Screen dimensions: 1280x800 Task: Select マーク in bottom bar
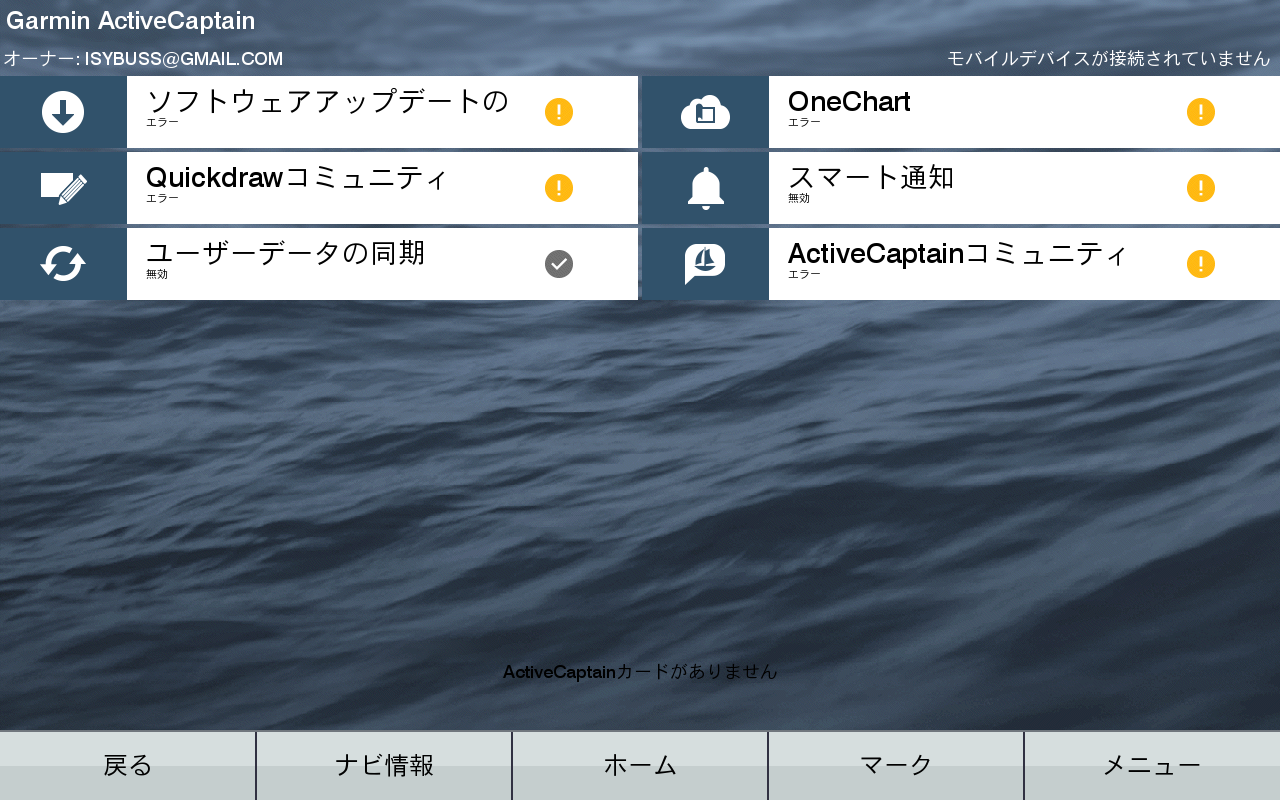click(x=896, y=766)
